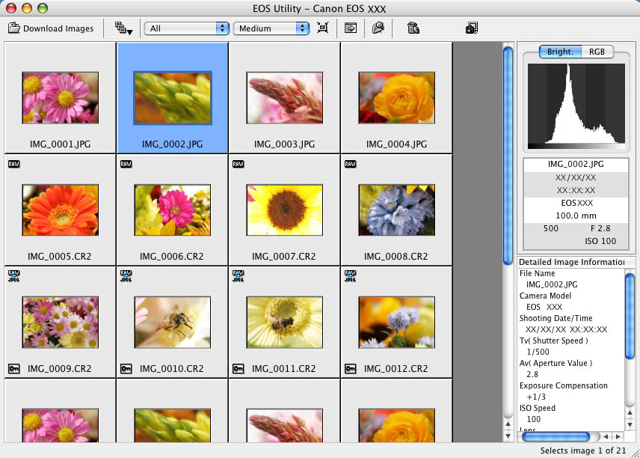
Task: Click the F 2.8 aperture summary text
Action: tap(600, 228)
